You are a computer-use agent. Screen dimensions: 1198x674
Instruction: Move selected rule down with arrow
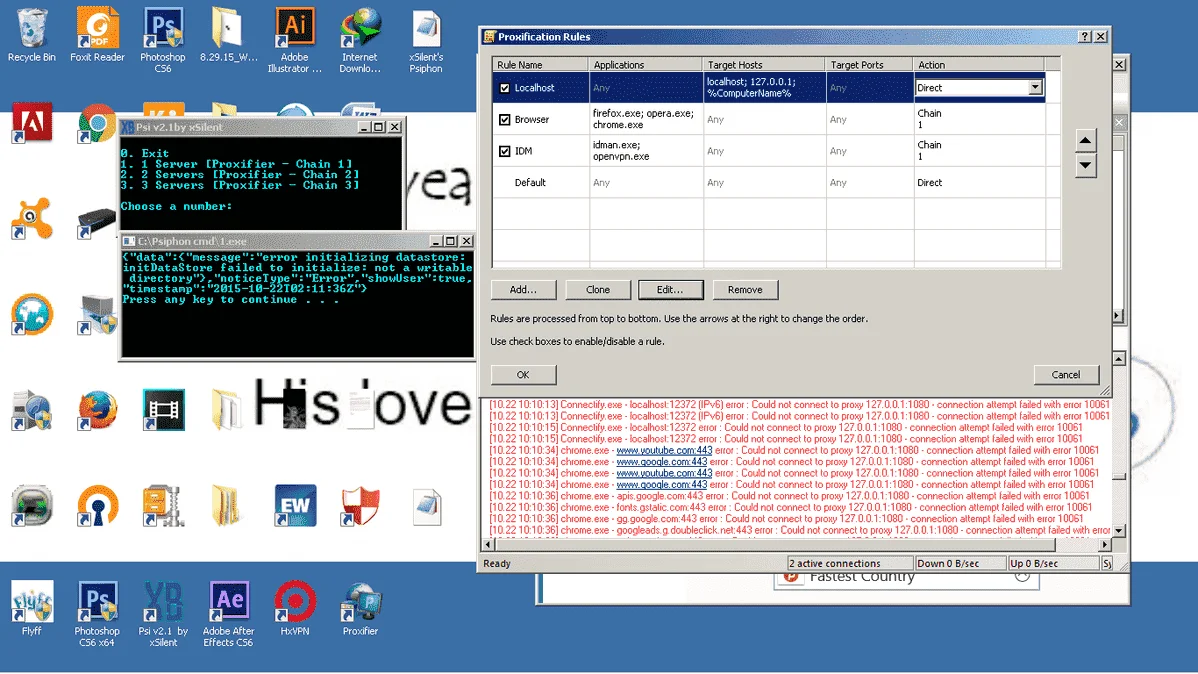pos(1086,165)
